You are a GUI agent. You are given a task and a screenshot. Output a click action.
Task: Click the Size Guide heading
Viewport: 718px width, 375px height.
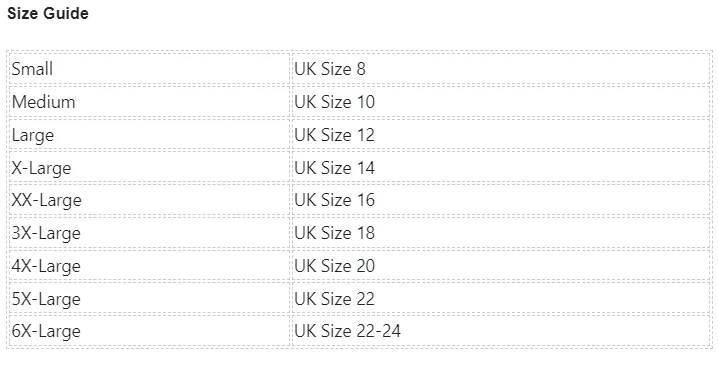tap(48, 13)
